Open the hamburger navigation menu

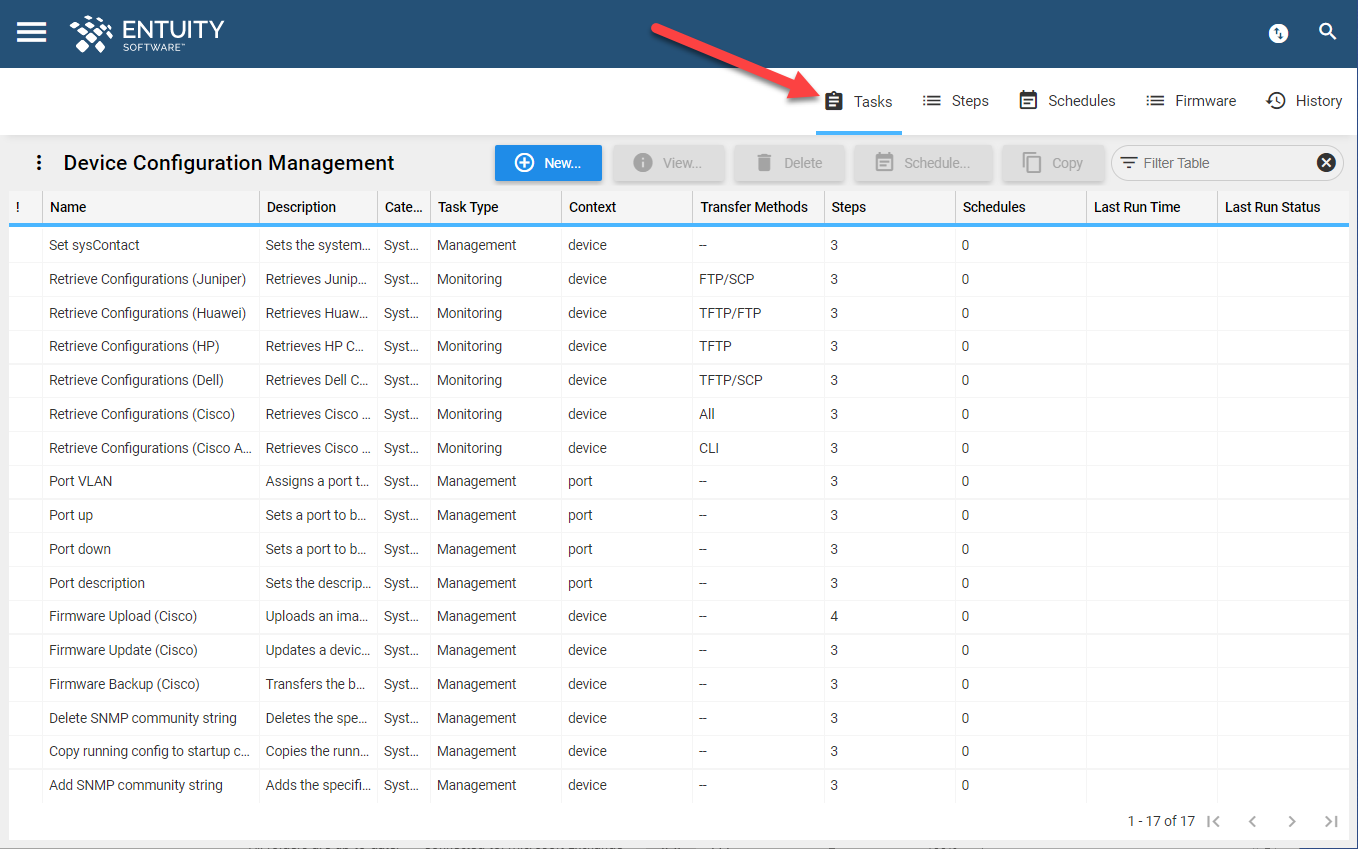tap(31, 32)
